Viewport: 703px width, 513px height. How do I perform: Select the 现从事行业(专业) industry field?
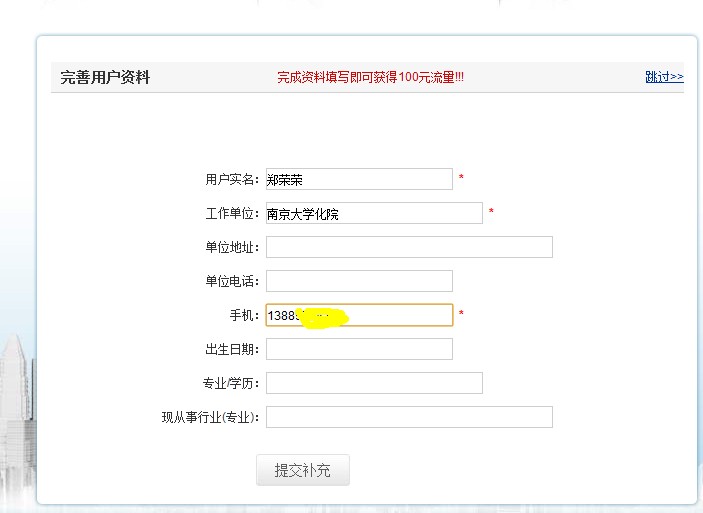[x=409, y=417]
